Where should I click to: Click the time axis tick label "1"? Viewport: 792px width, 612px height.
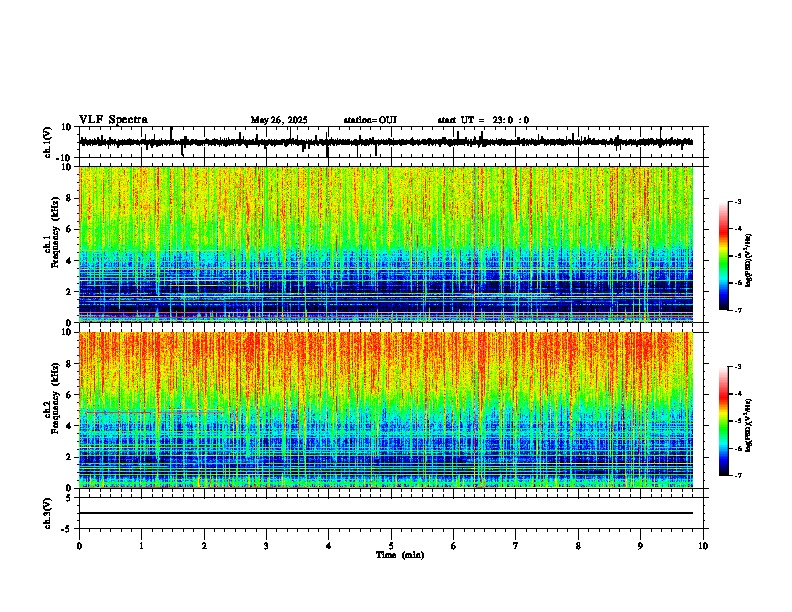(141, 546)
